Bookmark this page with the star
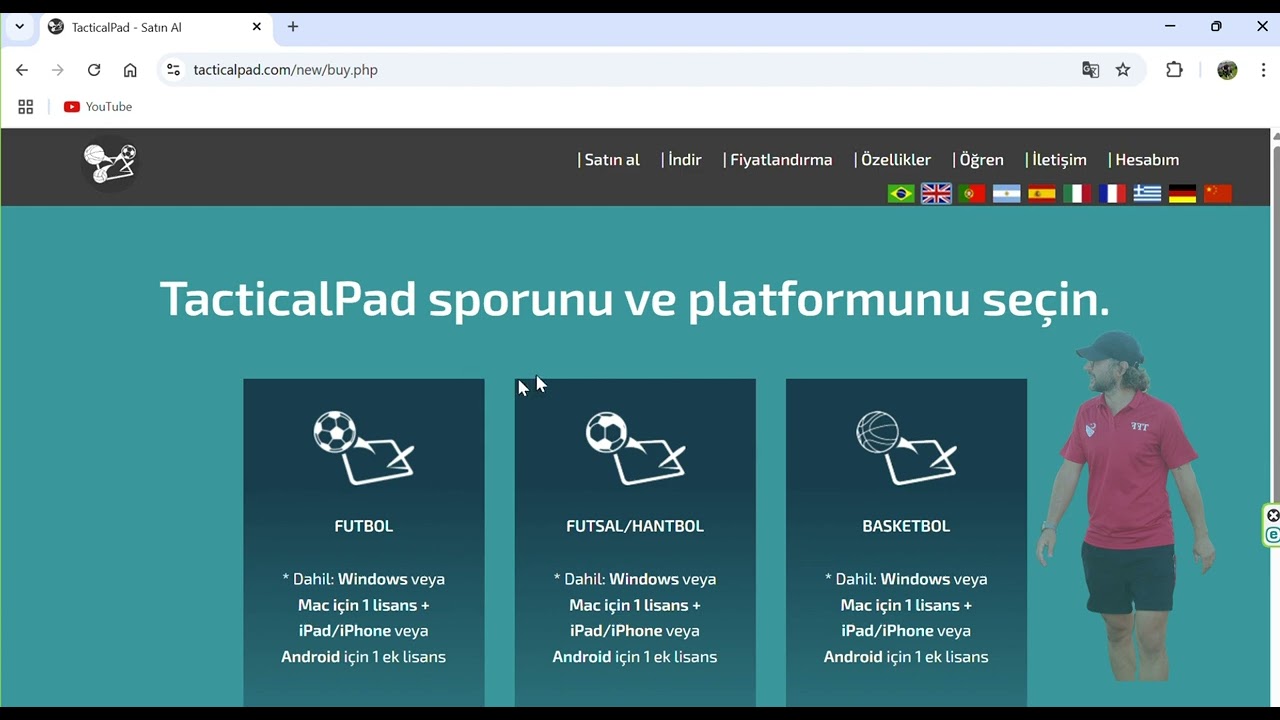 [1123, 70]
